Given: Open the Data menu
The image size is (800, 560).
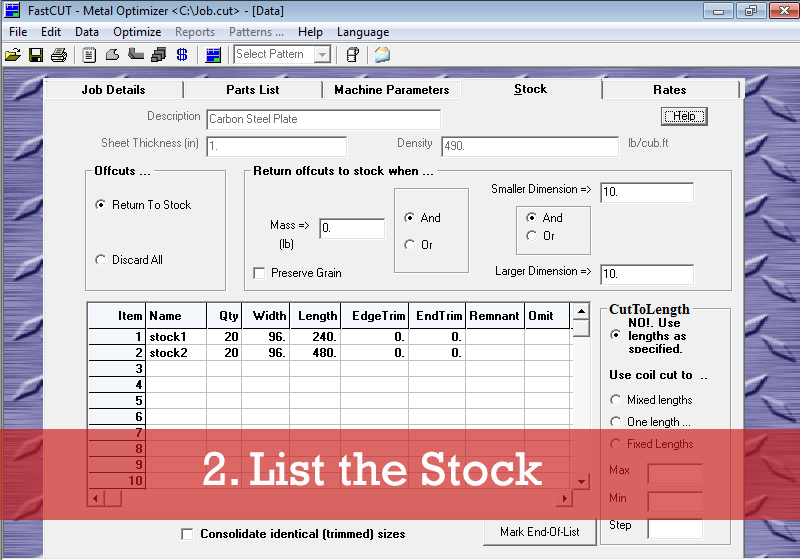Looking at the screenshot, I should (87, 32).
